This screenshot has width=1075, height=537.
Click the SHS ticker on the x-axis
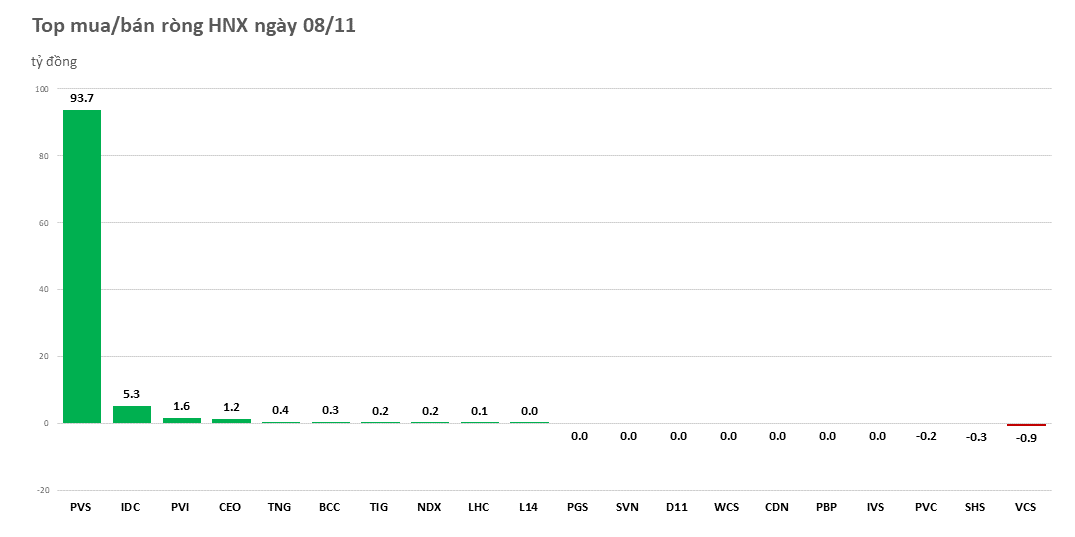pos(976,508)
